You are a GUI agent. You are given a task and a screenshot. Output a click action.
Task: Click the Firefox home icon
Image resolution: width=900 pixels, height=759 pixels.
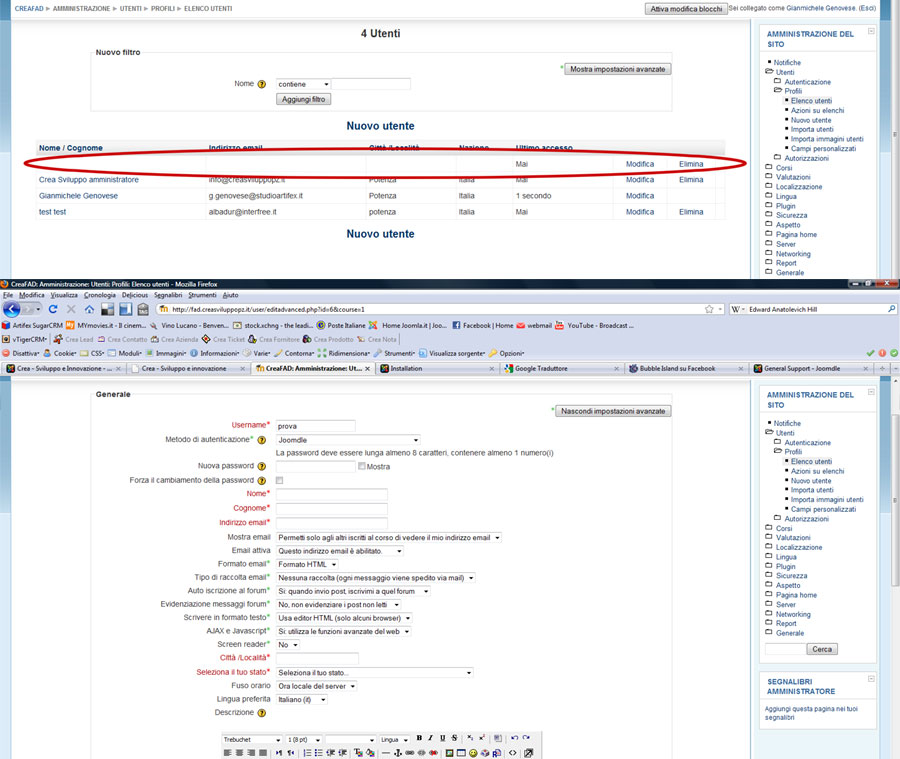pos(89,309)
